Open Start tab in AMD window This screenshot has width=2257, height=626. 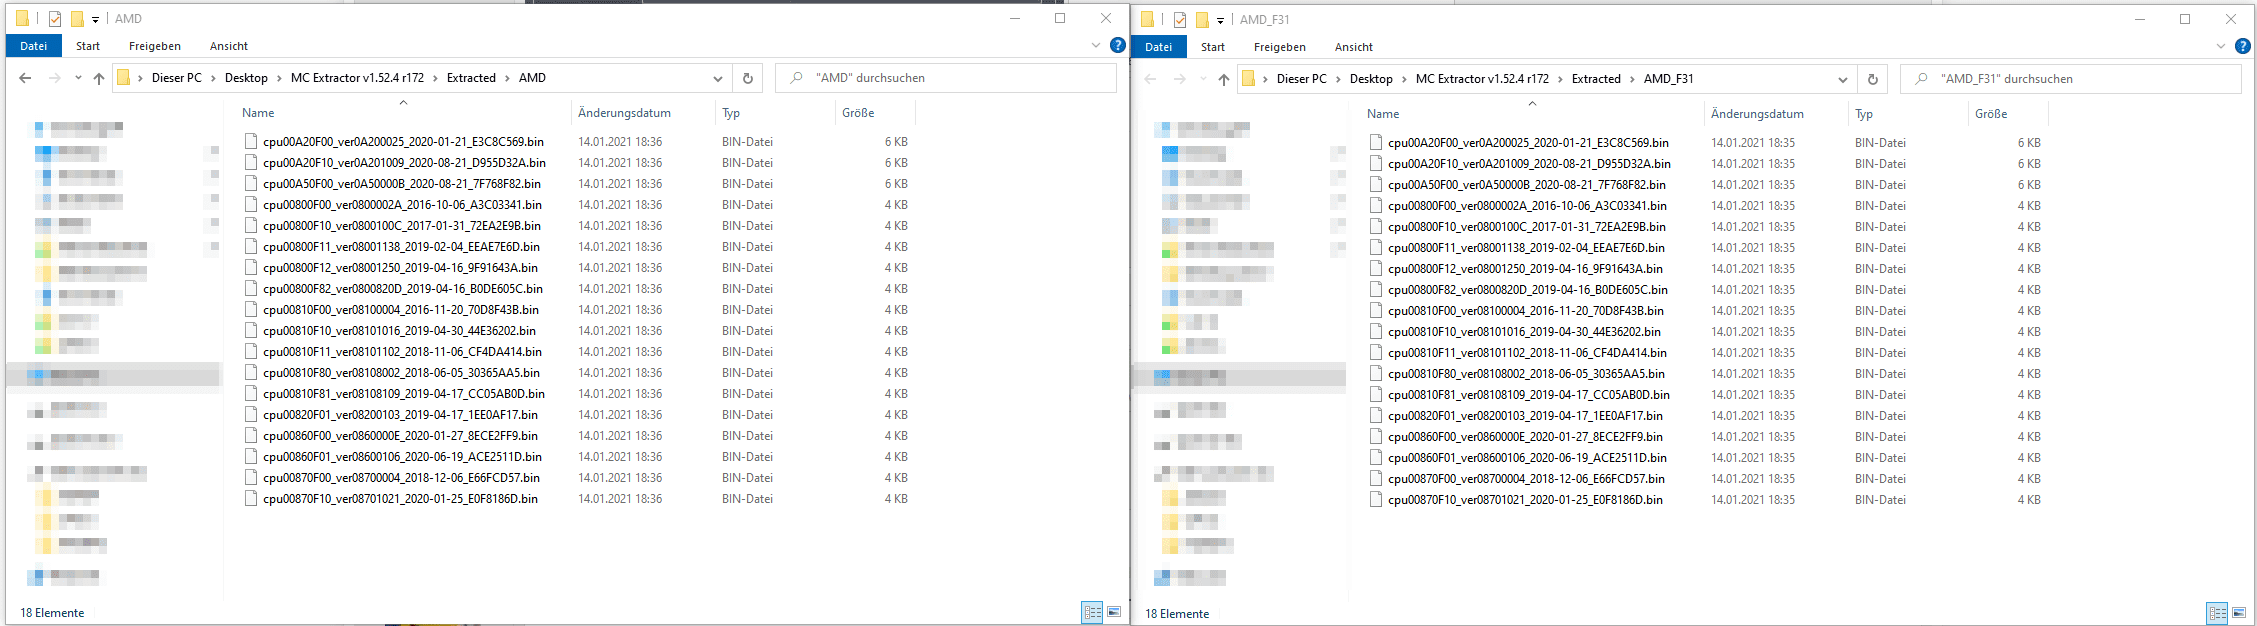88,46
